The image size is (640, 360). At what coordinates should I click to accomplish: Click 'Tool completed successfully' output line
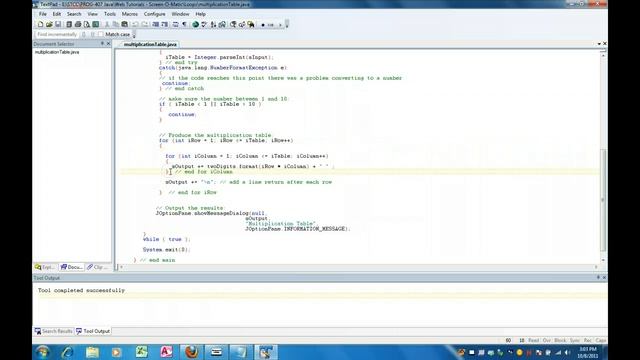[x=81, y=291]
